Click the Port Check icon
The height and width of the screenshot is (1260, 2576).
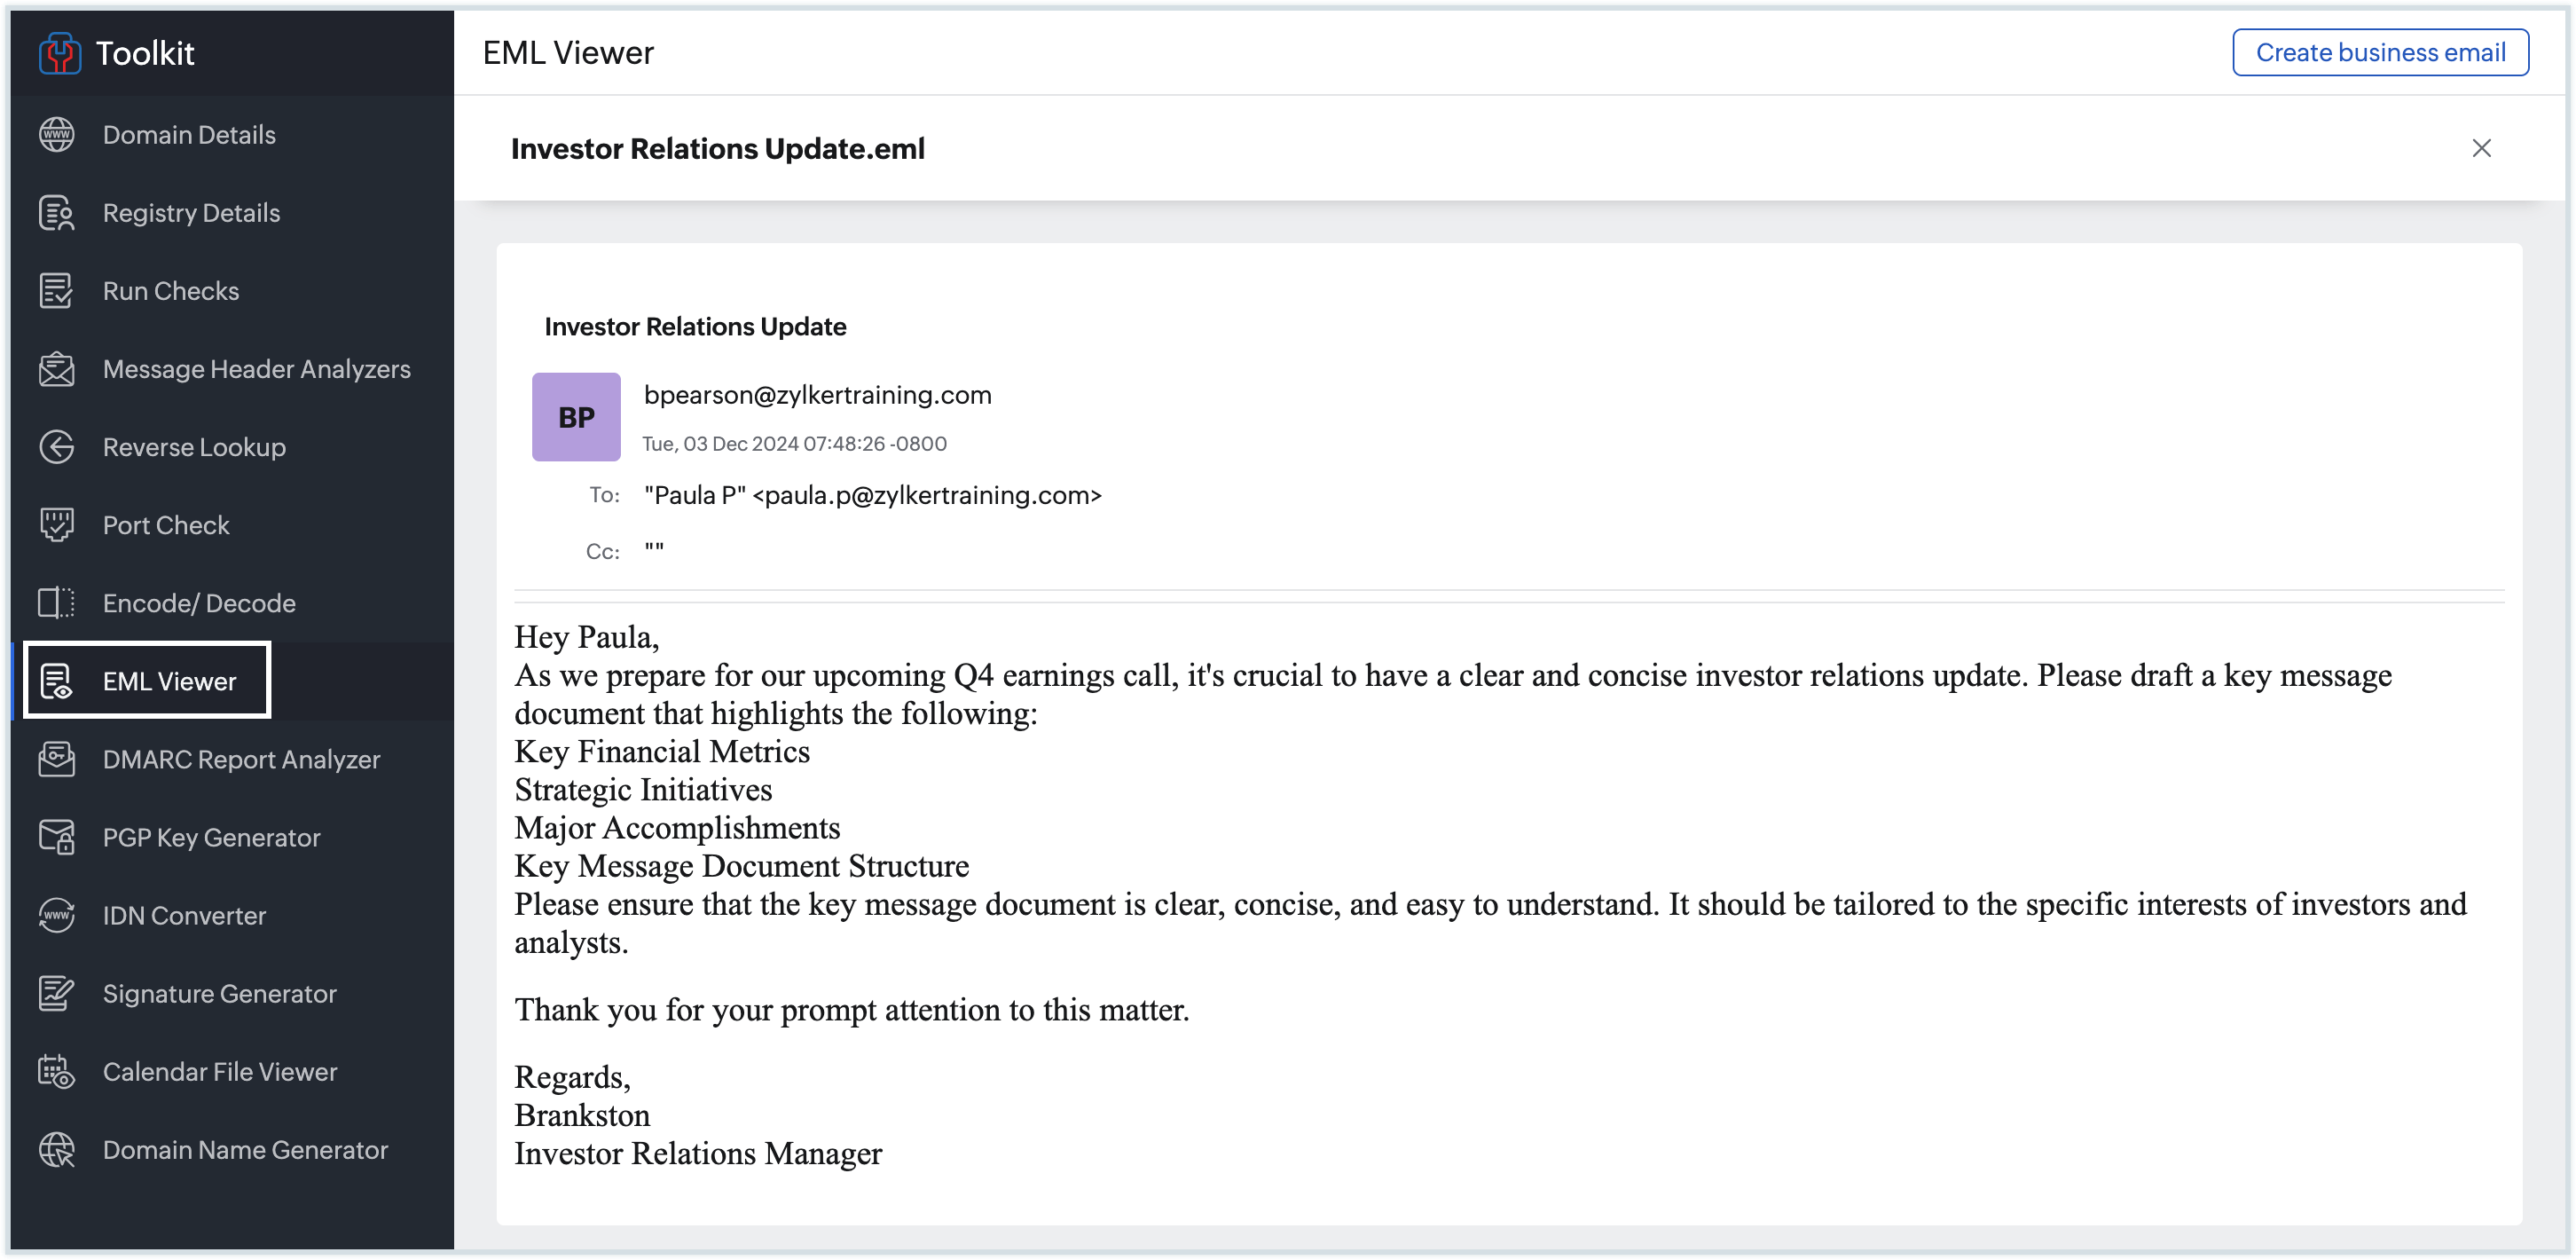pyautogui.click(x=57, y=525)
